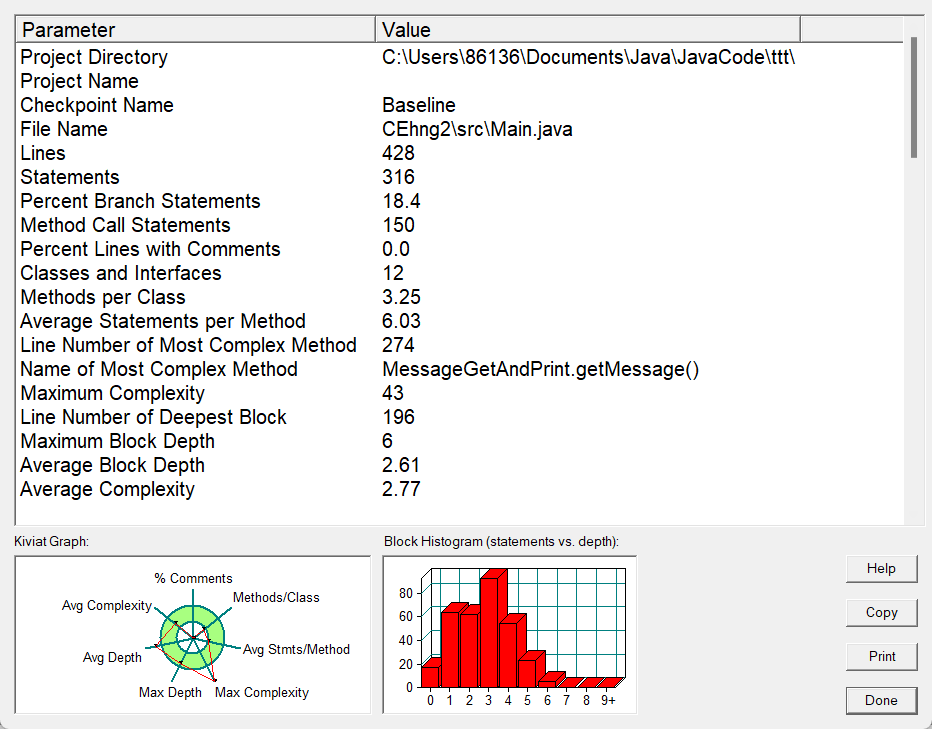Click the value 2.61
932x729 pixels.
(401, 465)
